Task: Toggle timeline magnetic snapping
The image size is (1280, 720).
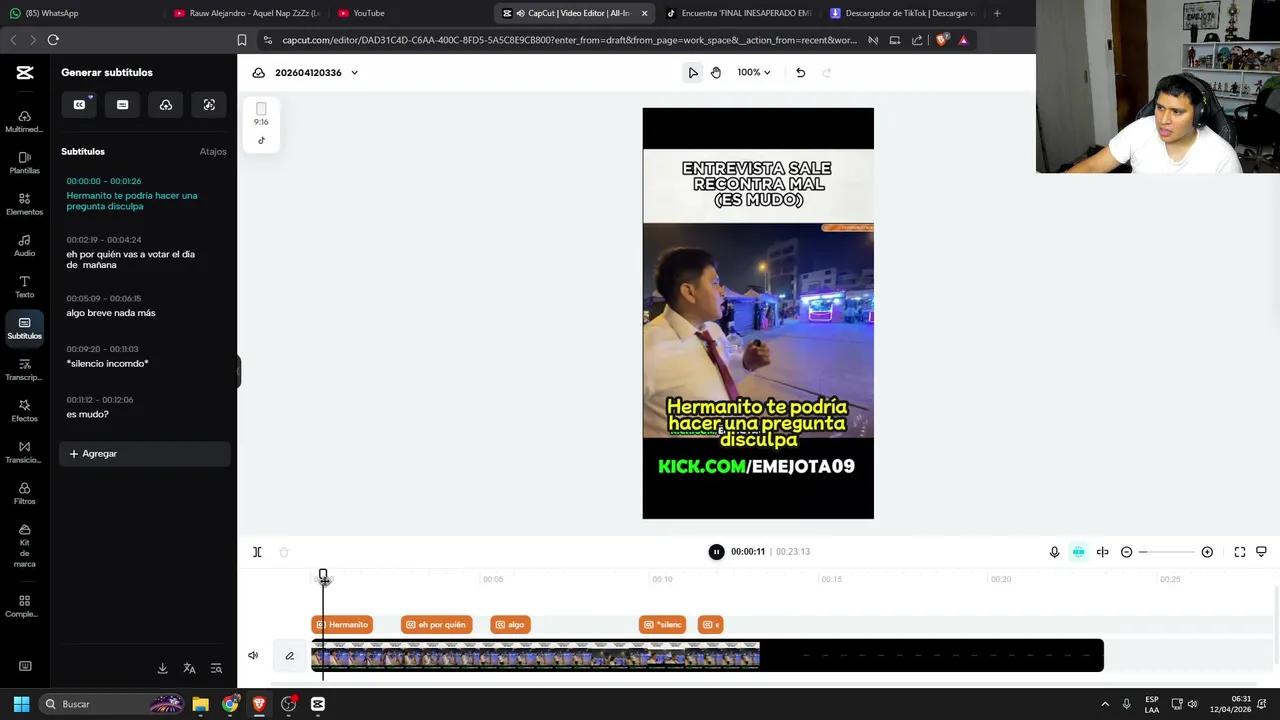Action: coord(1078,552)
